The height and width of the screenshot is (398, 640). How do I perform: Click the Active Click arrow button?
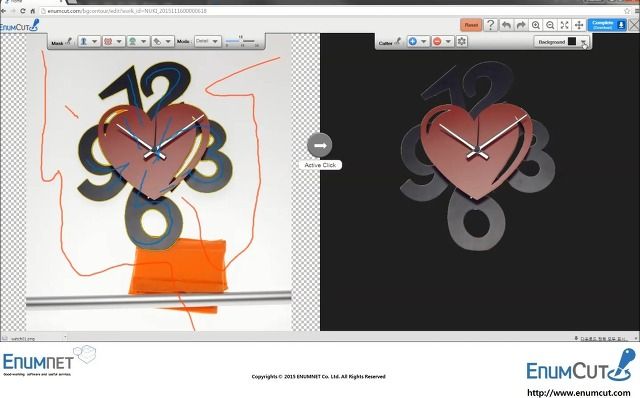pos(320,145)
